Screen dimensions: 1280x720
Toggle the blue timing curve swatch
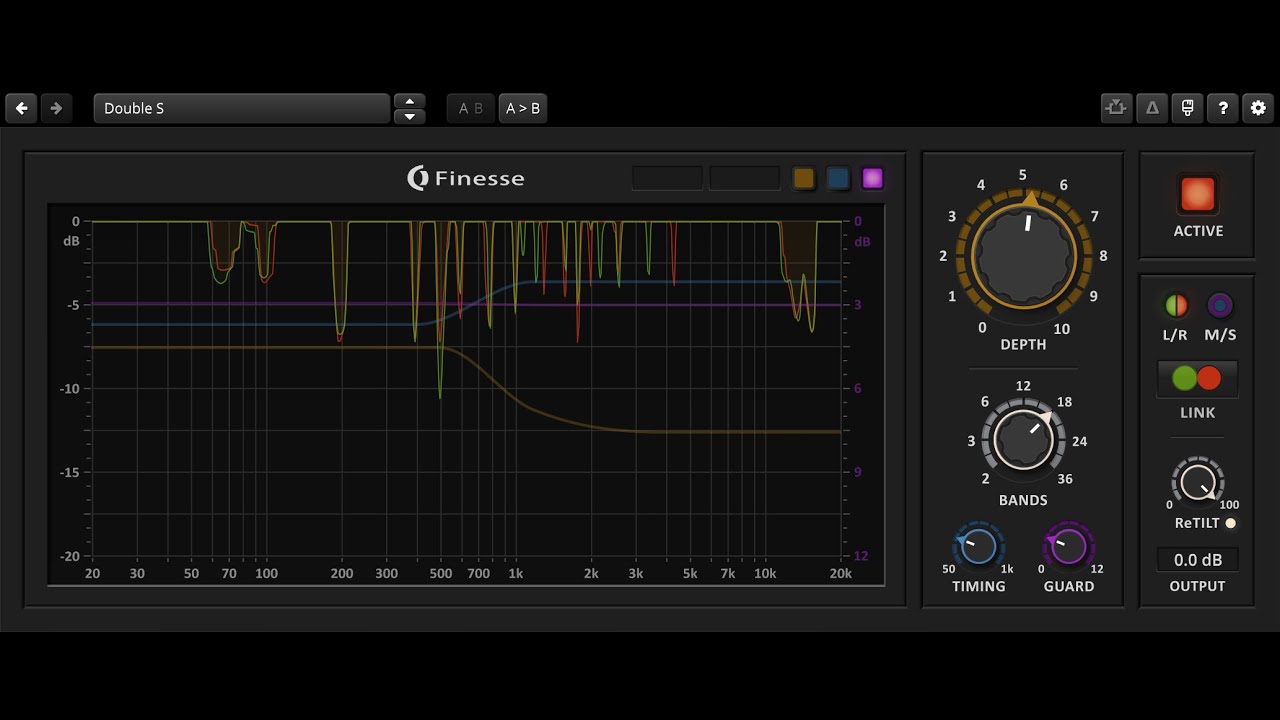pos(838,178)
